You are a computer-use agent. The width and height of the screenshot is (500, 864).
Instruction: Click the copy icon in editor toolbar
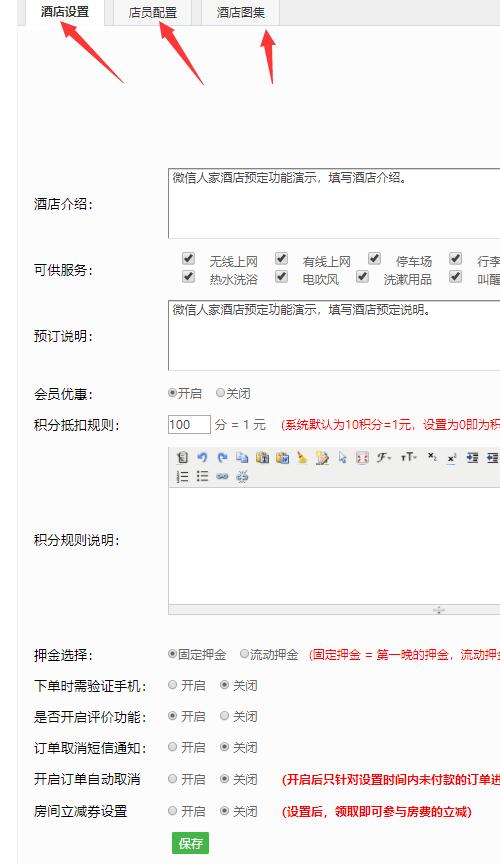point(242,457)
